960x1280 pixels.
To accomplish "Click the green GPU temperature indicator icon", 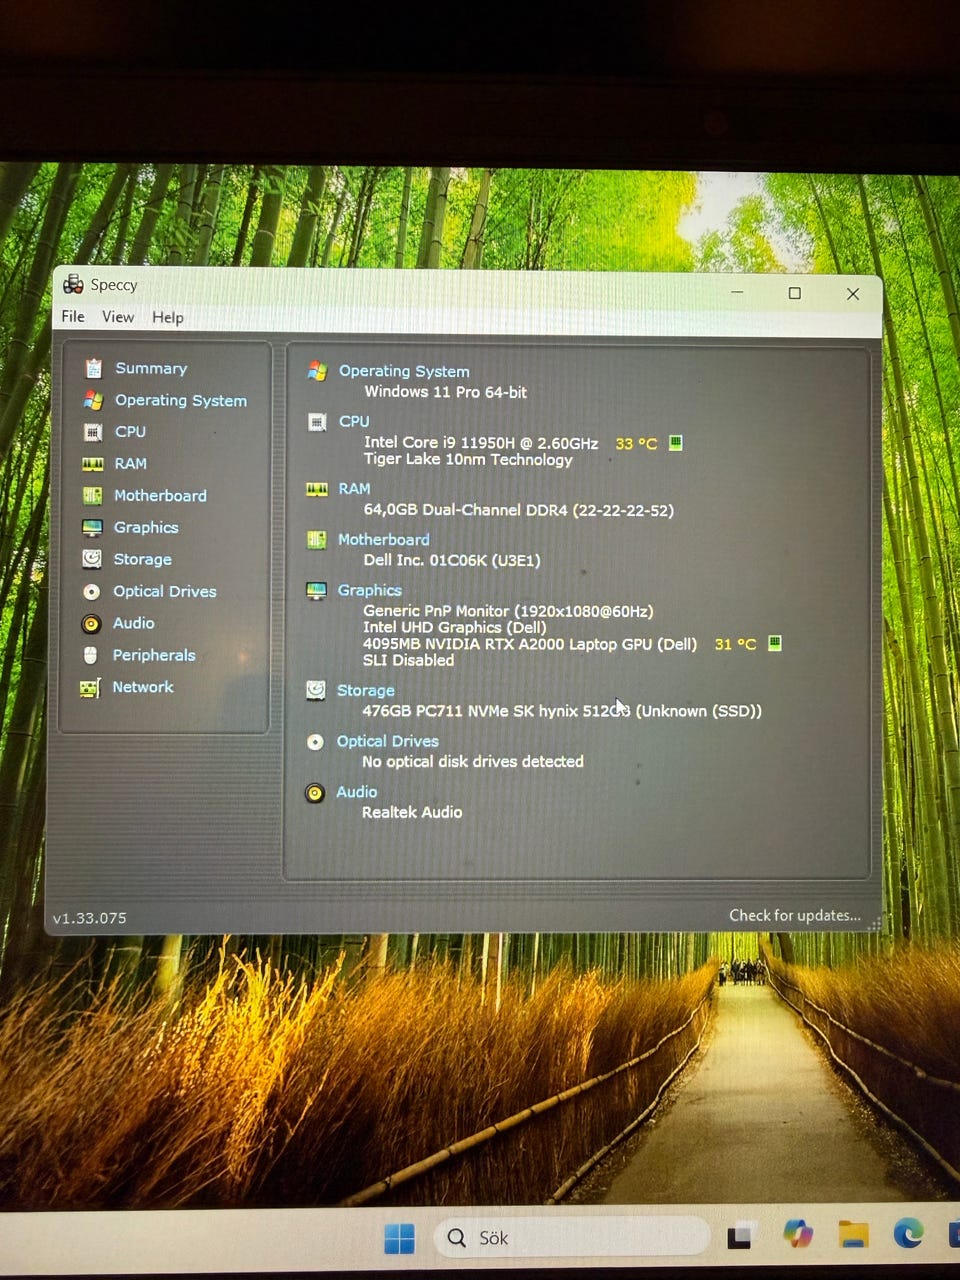I will pos(774,643).
